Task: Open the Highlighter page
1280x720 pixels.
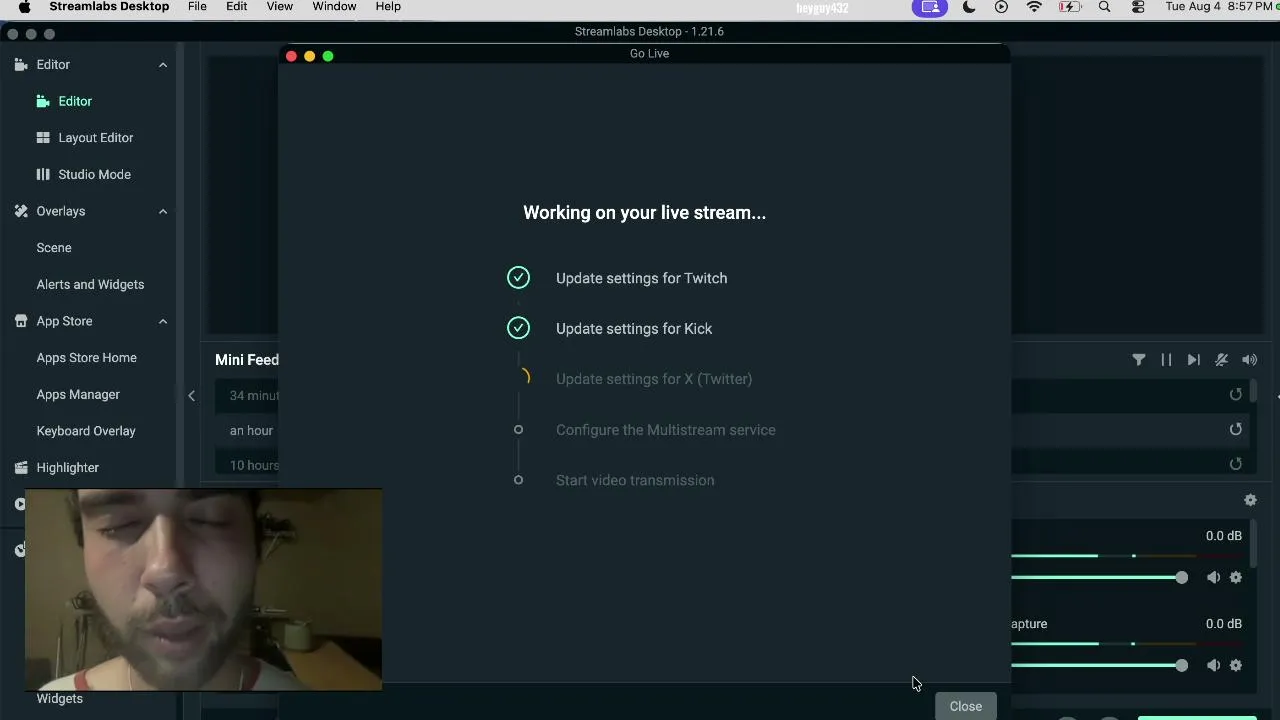Action: tap(68, 468)
